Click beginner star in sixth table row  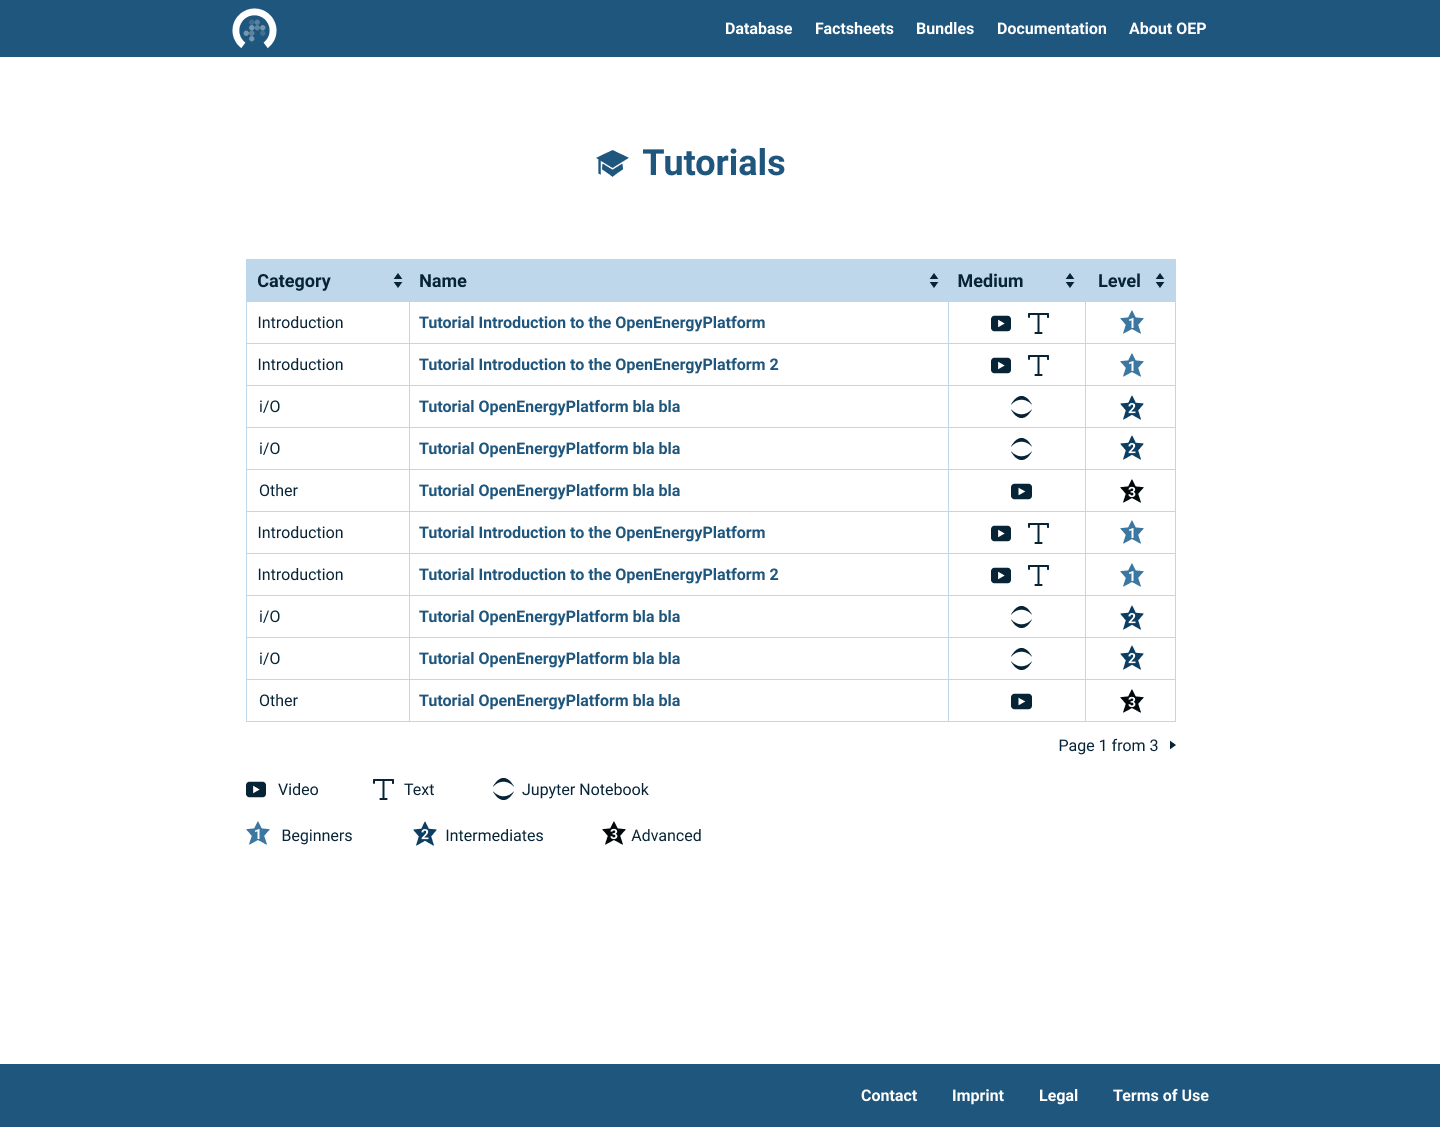click(1131, 533)
